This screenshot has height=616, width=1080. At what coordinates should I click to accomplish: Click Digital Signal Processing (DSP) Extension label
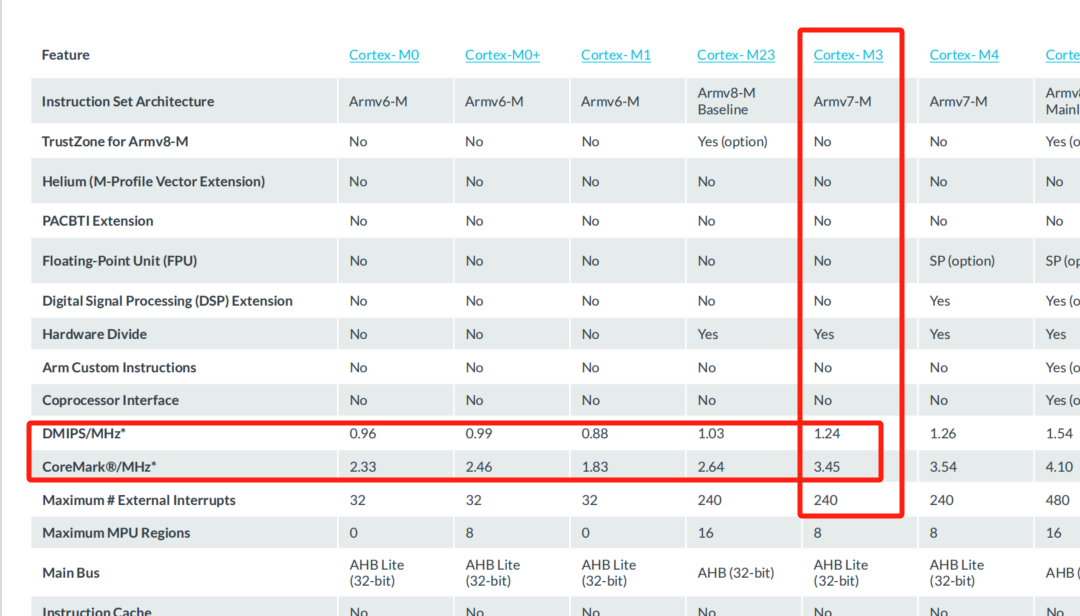click(x=167, y=300)
